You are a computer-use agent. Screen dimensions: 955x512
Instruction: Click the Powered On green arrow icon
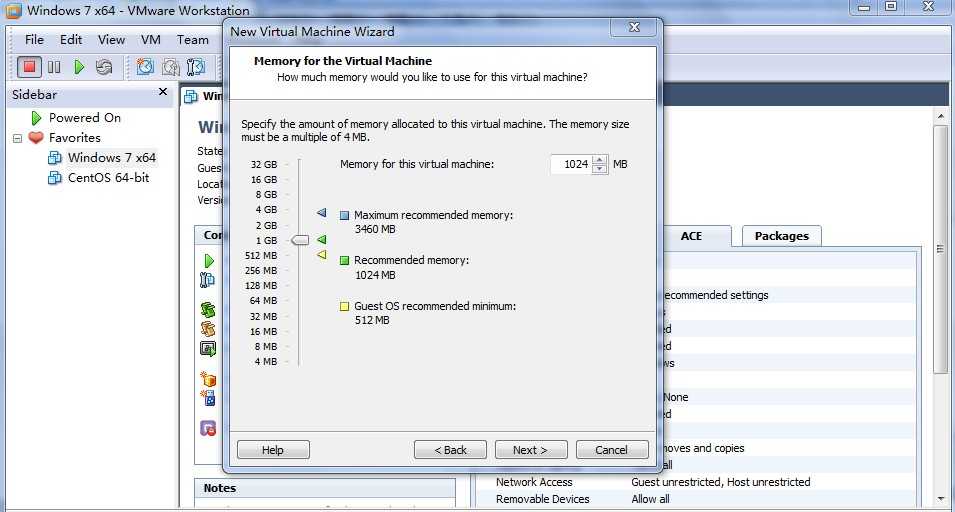(x=37, y=117)
